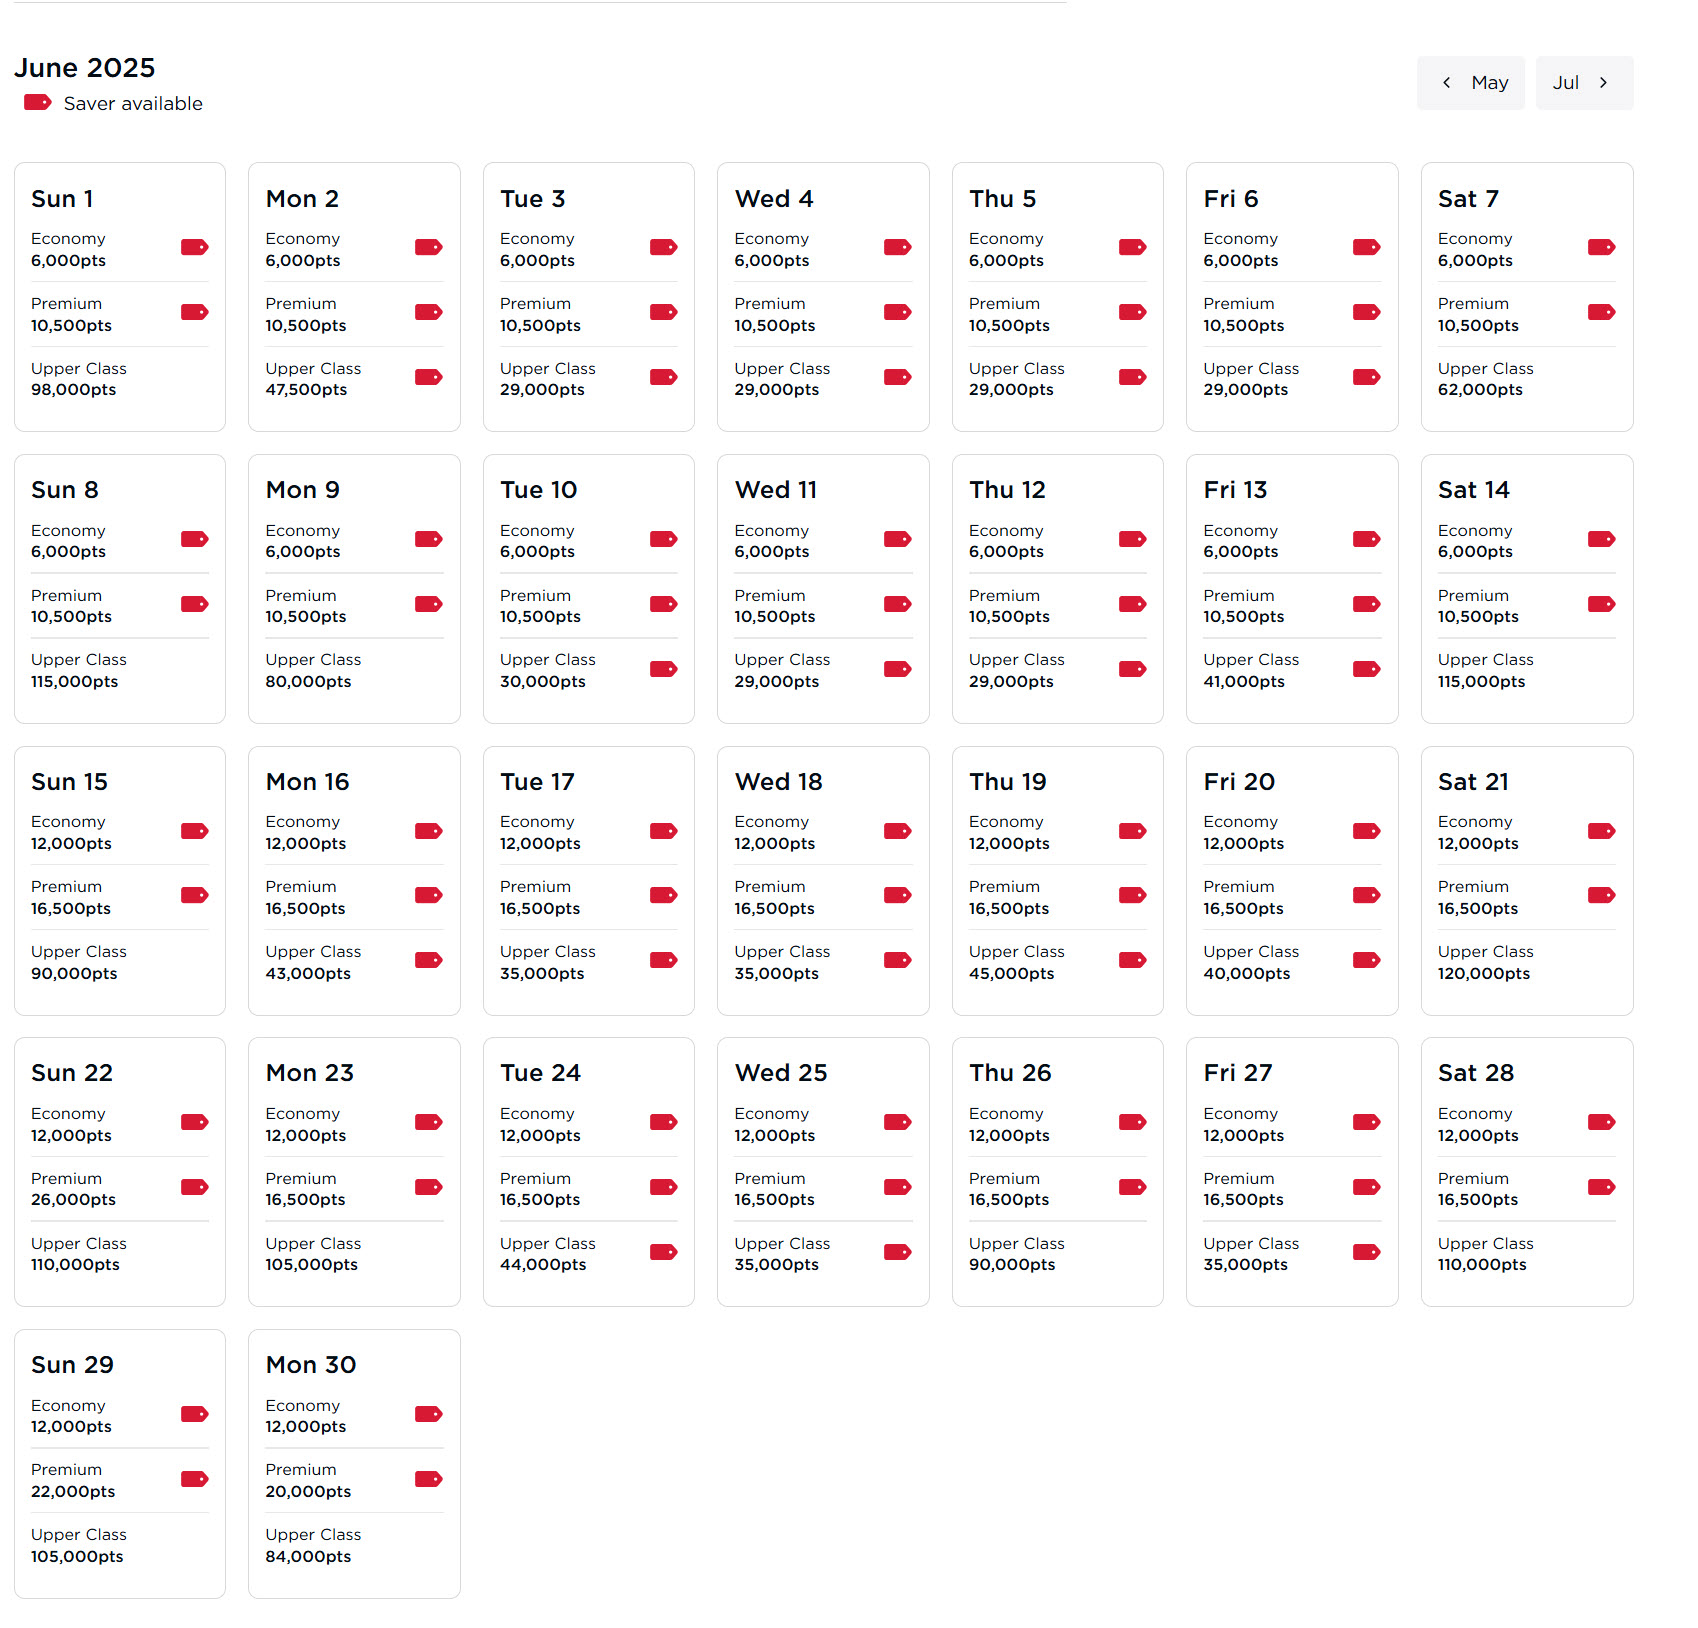Click Upper Class saver tag on Fri 13
This screenshot has width=1698, height=1628.
(x=1366, y=669)
